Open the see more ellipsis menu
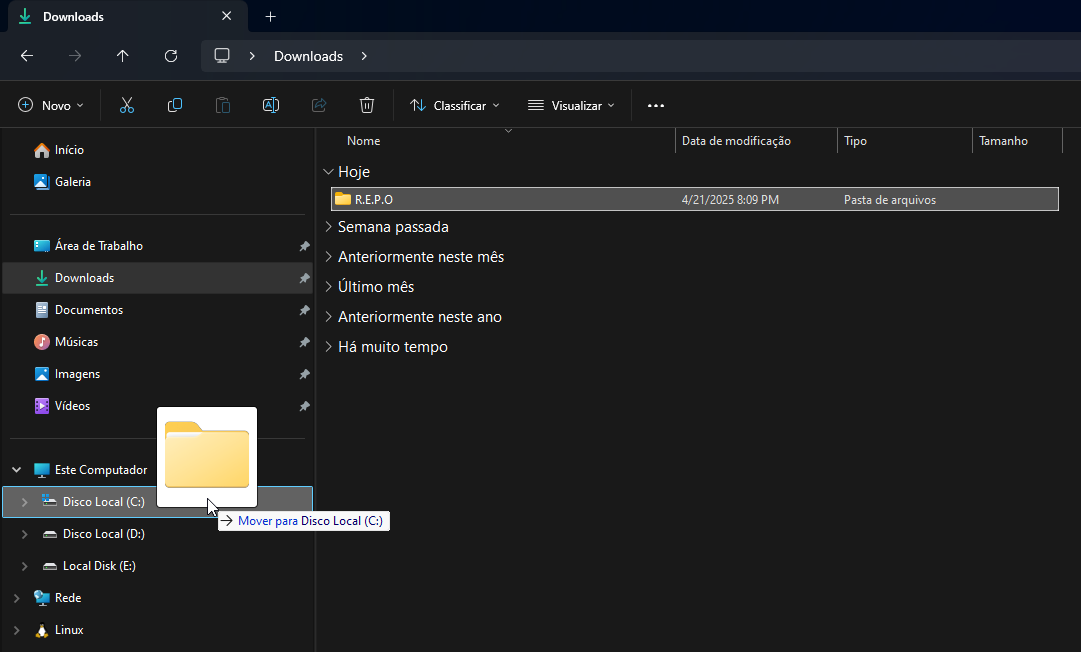Screen dimensions: 1081x652 coord(656,105)
